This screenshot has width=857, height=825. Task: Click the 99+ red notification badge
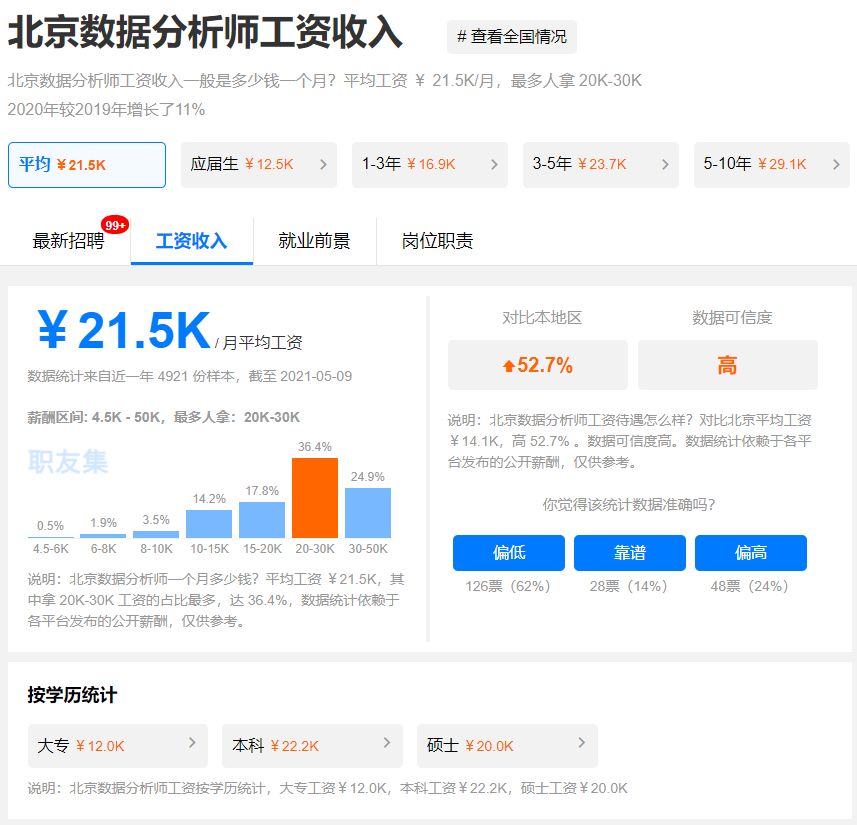115,225
